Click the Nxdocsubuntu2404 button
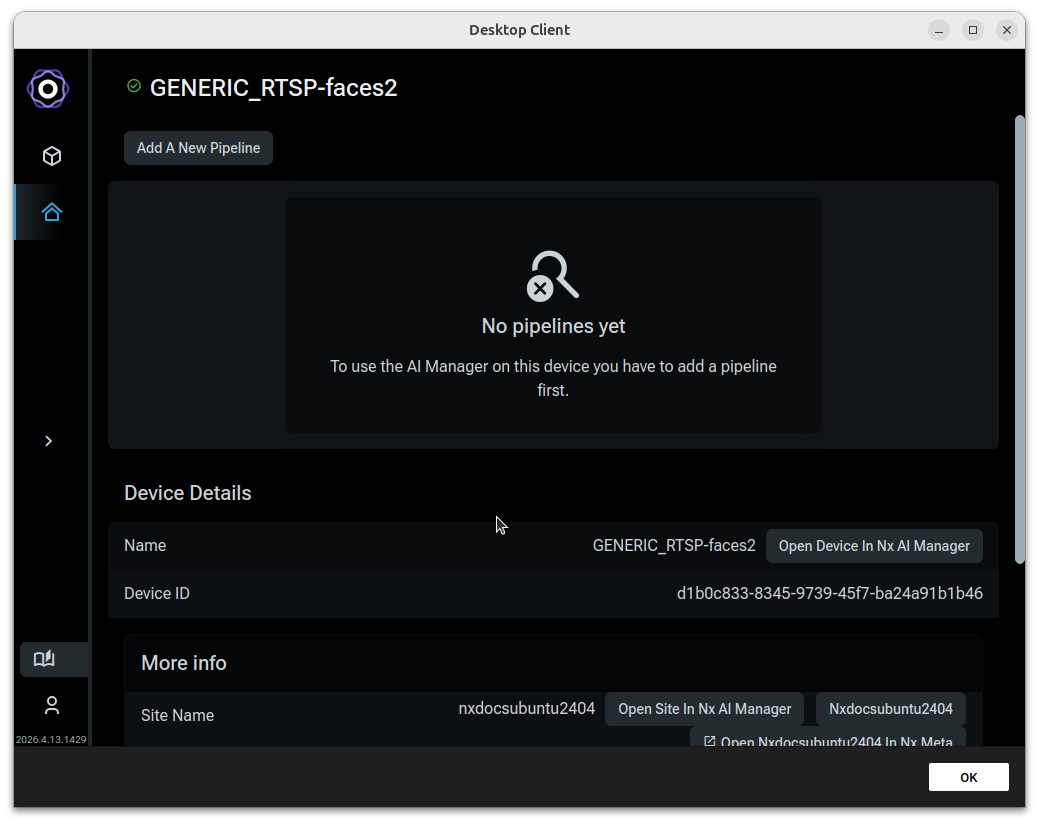Screen dimensions: 1039x824 891,709
